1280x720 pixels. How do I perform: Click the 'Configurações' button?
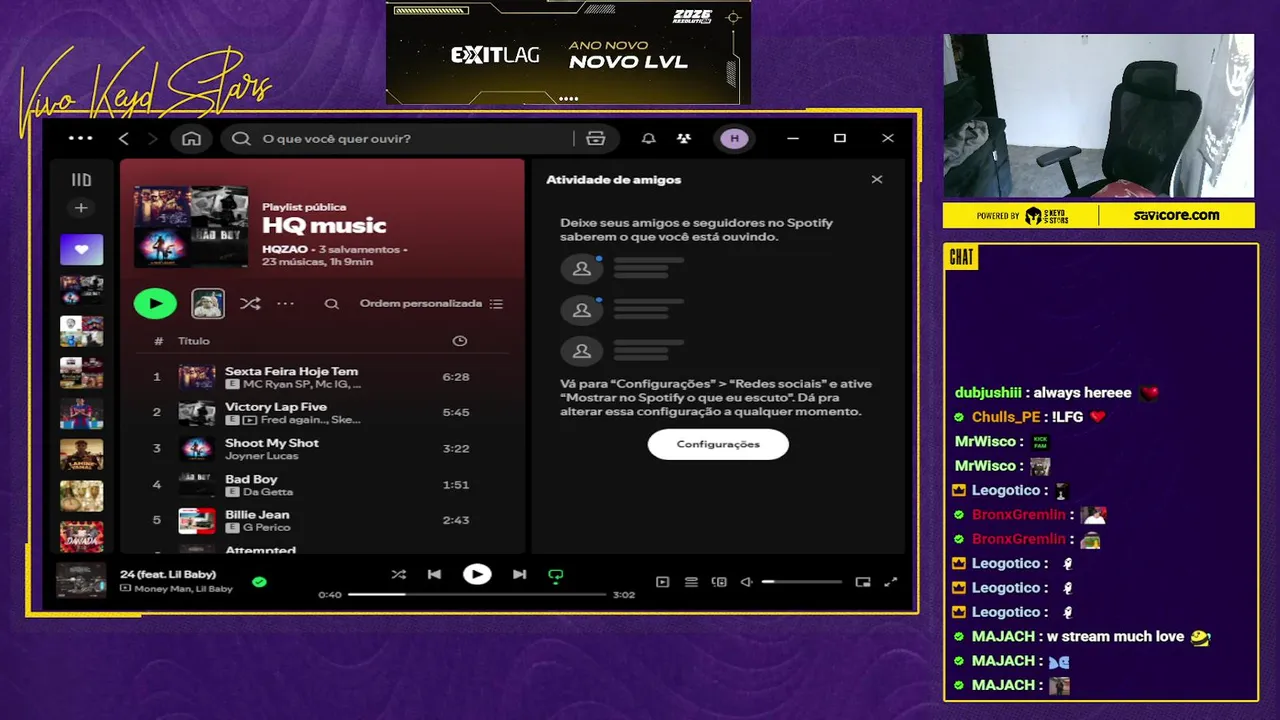(x=718, y=444)
